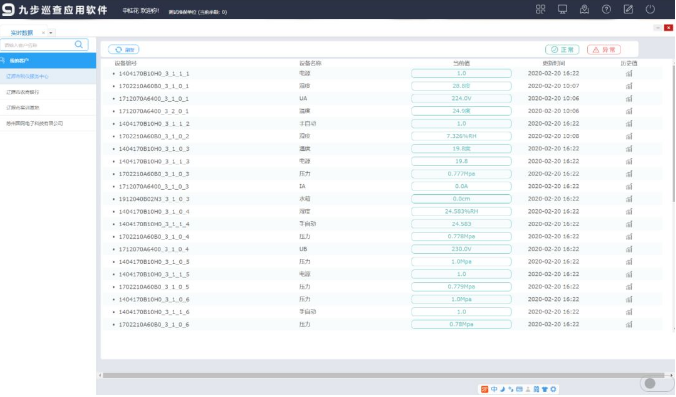Open history chart for 1404170B10H0_3_1_1_1

coord(629,74)
